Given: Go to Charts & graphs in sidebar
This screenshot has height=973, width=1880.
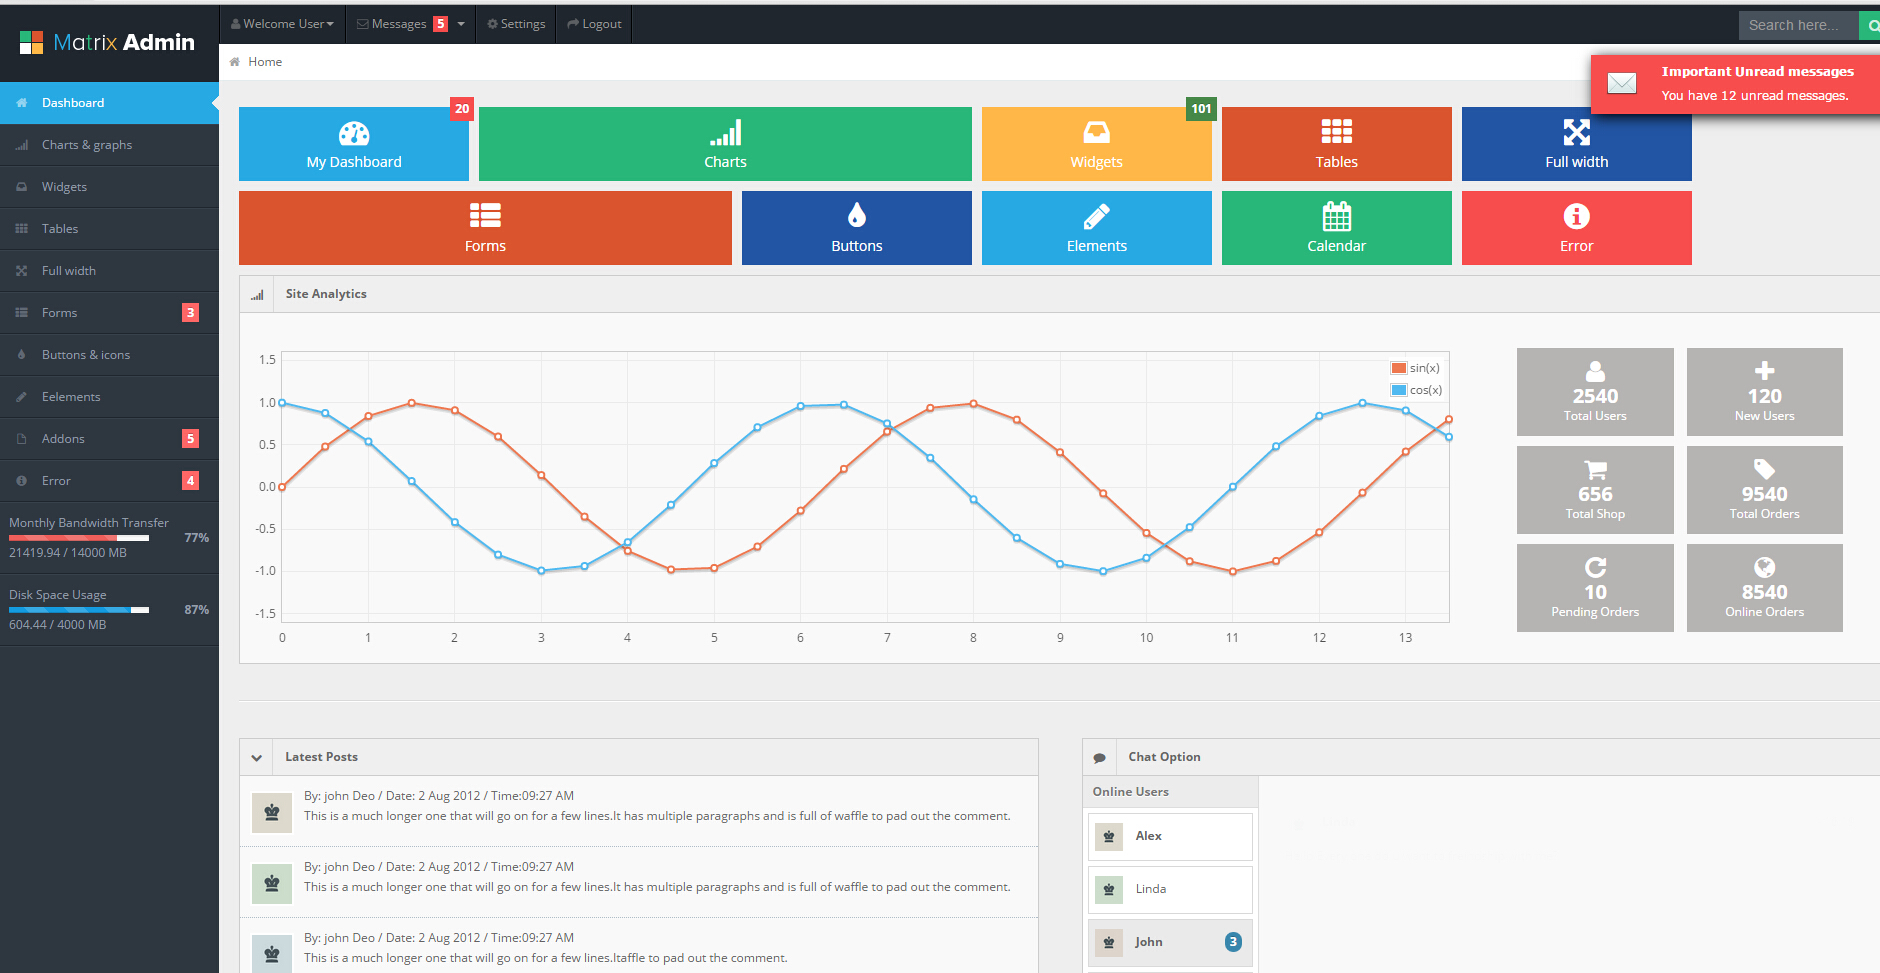Looking at the screenshot, I should tap(109, 145).
